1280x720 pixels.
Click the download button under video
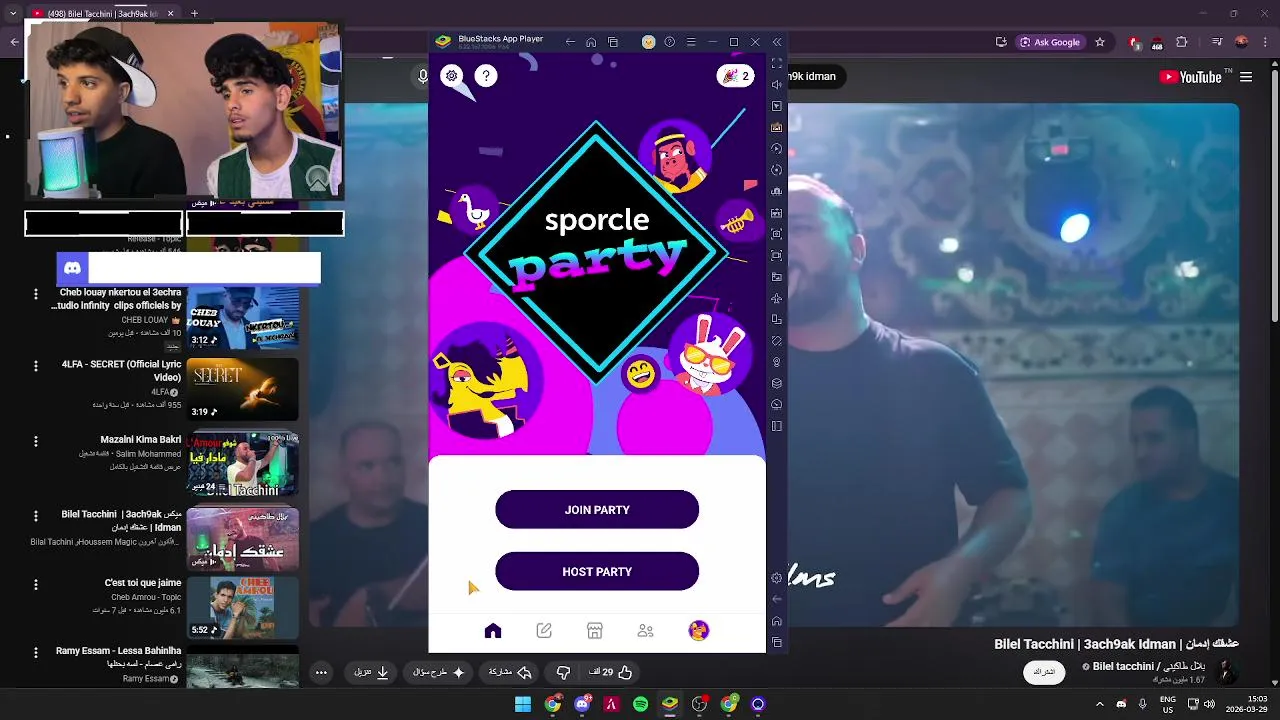click(x=372, y=672)
